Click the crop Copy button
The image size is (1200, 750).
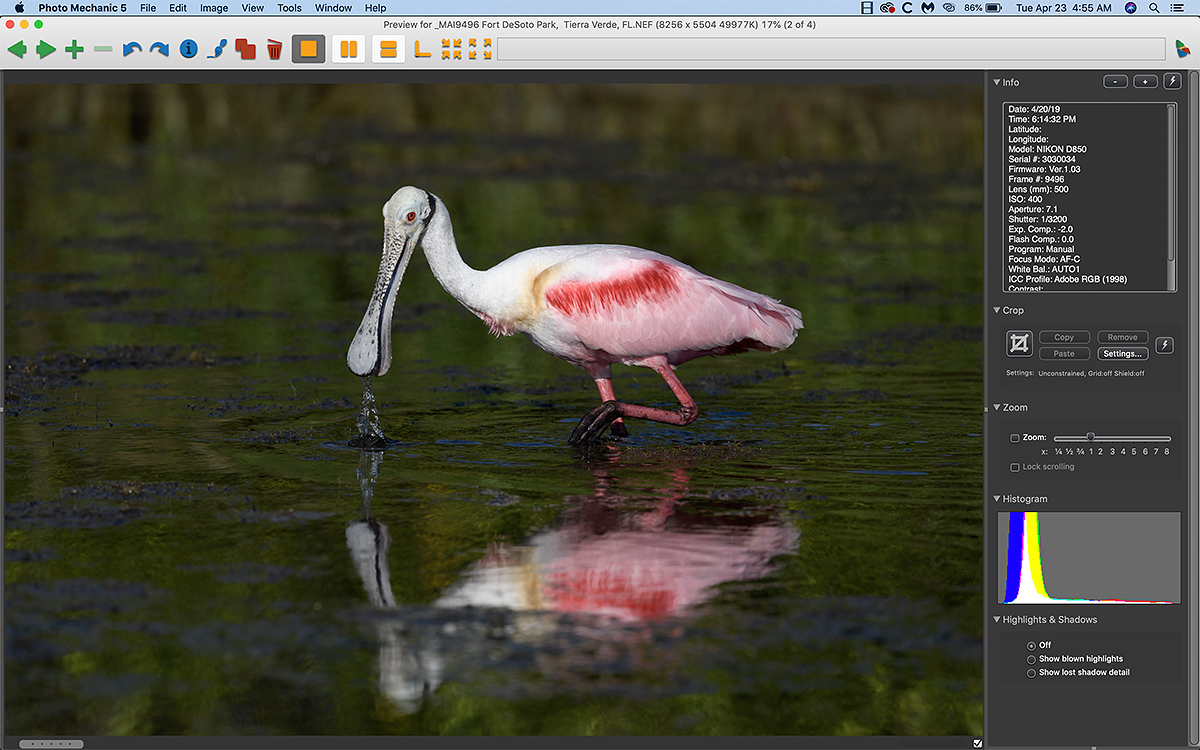click(1064, 337)
